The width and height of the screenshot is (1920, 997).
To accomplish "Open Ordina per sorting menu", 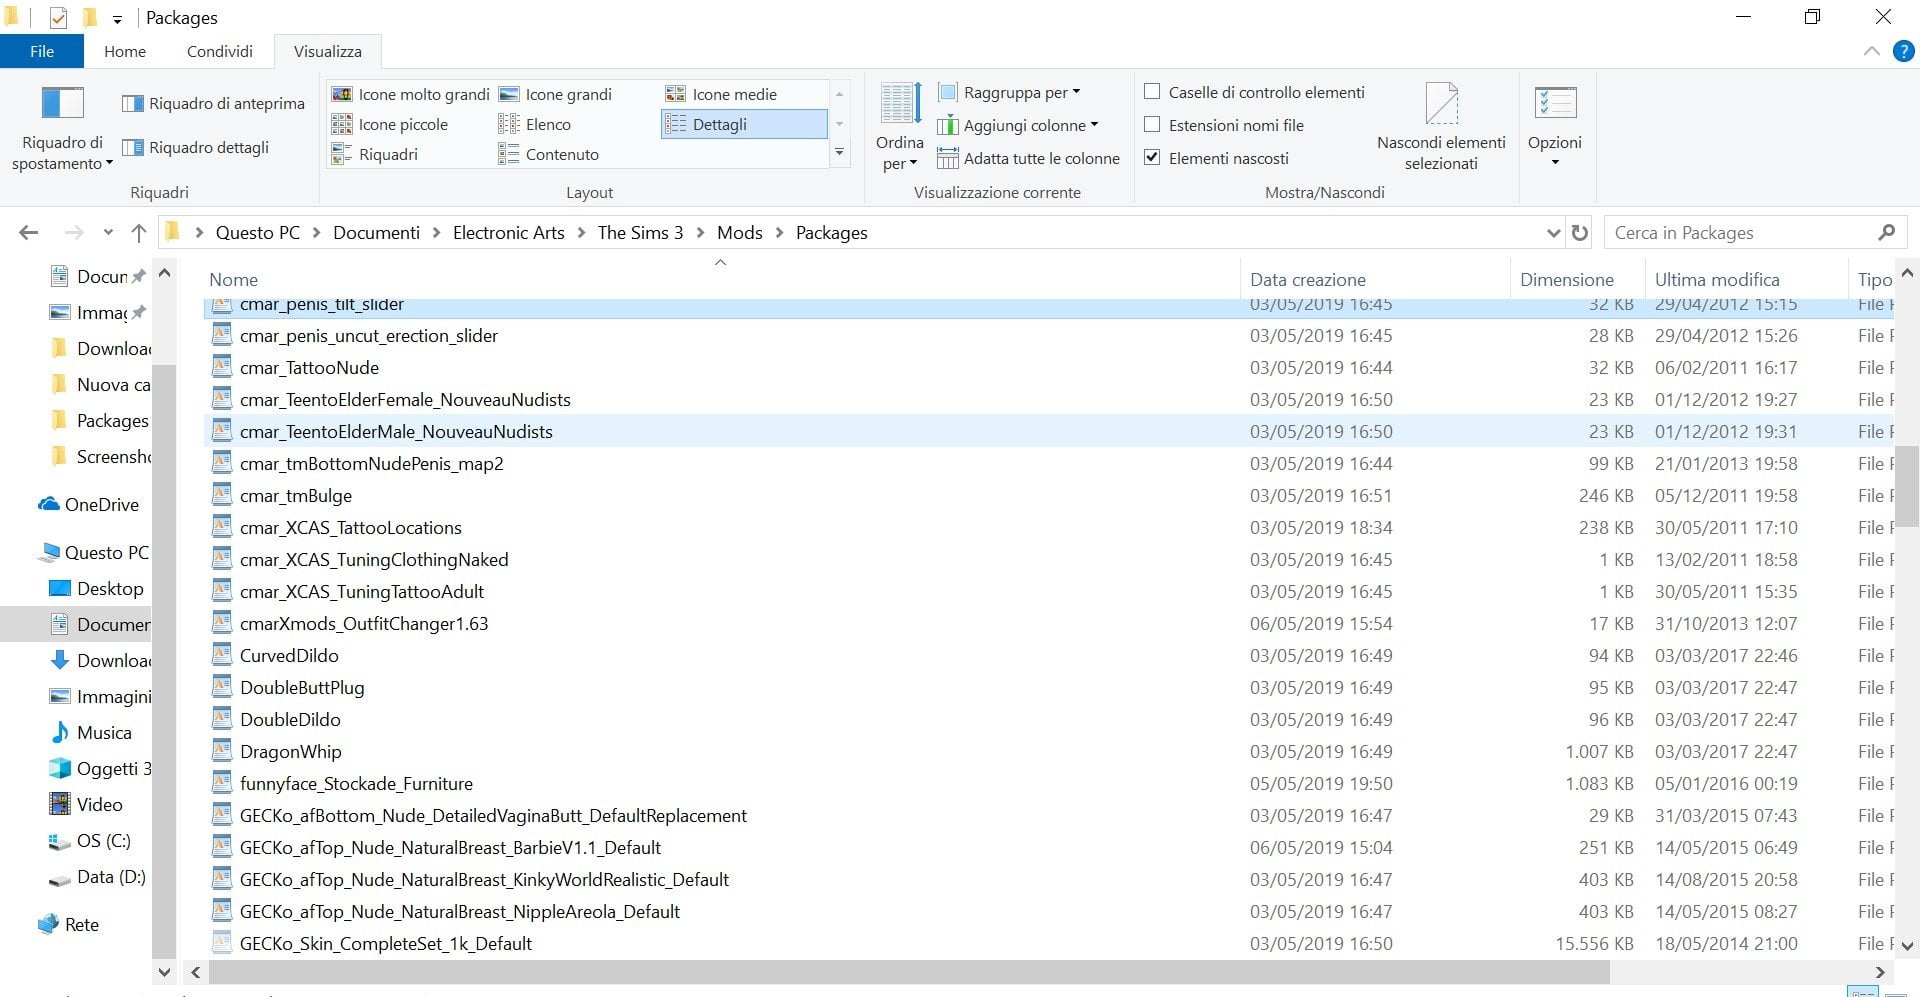I will pos(899,126).
